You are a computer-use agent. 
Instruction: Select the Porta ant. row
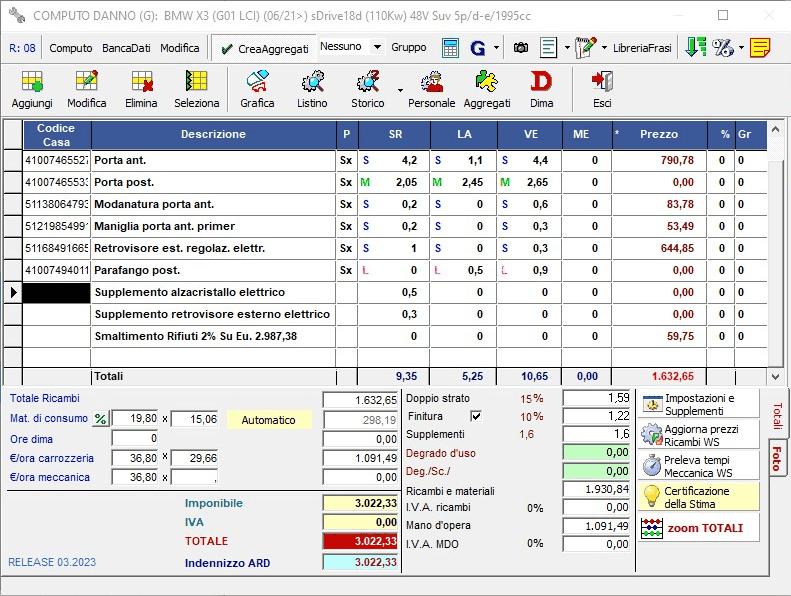385,160
